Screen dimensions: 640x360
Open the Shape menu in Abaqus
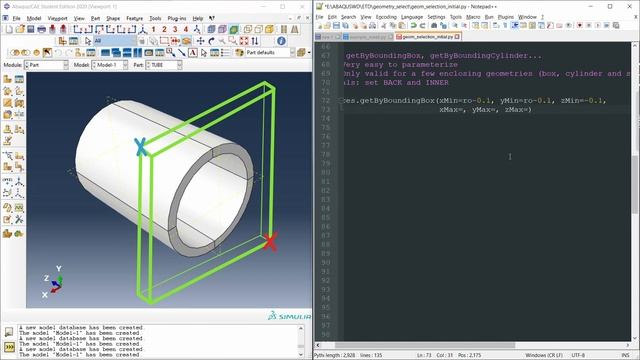coord(113,18)
